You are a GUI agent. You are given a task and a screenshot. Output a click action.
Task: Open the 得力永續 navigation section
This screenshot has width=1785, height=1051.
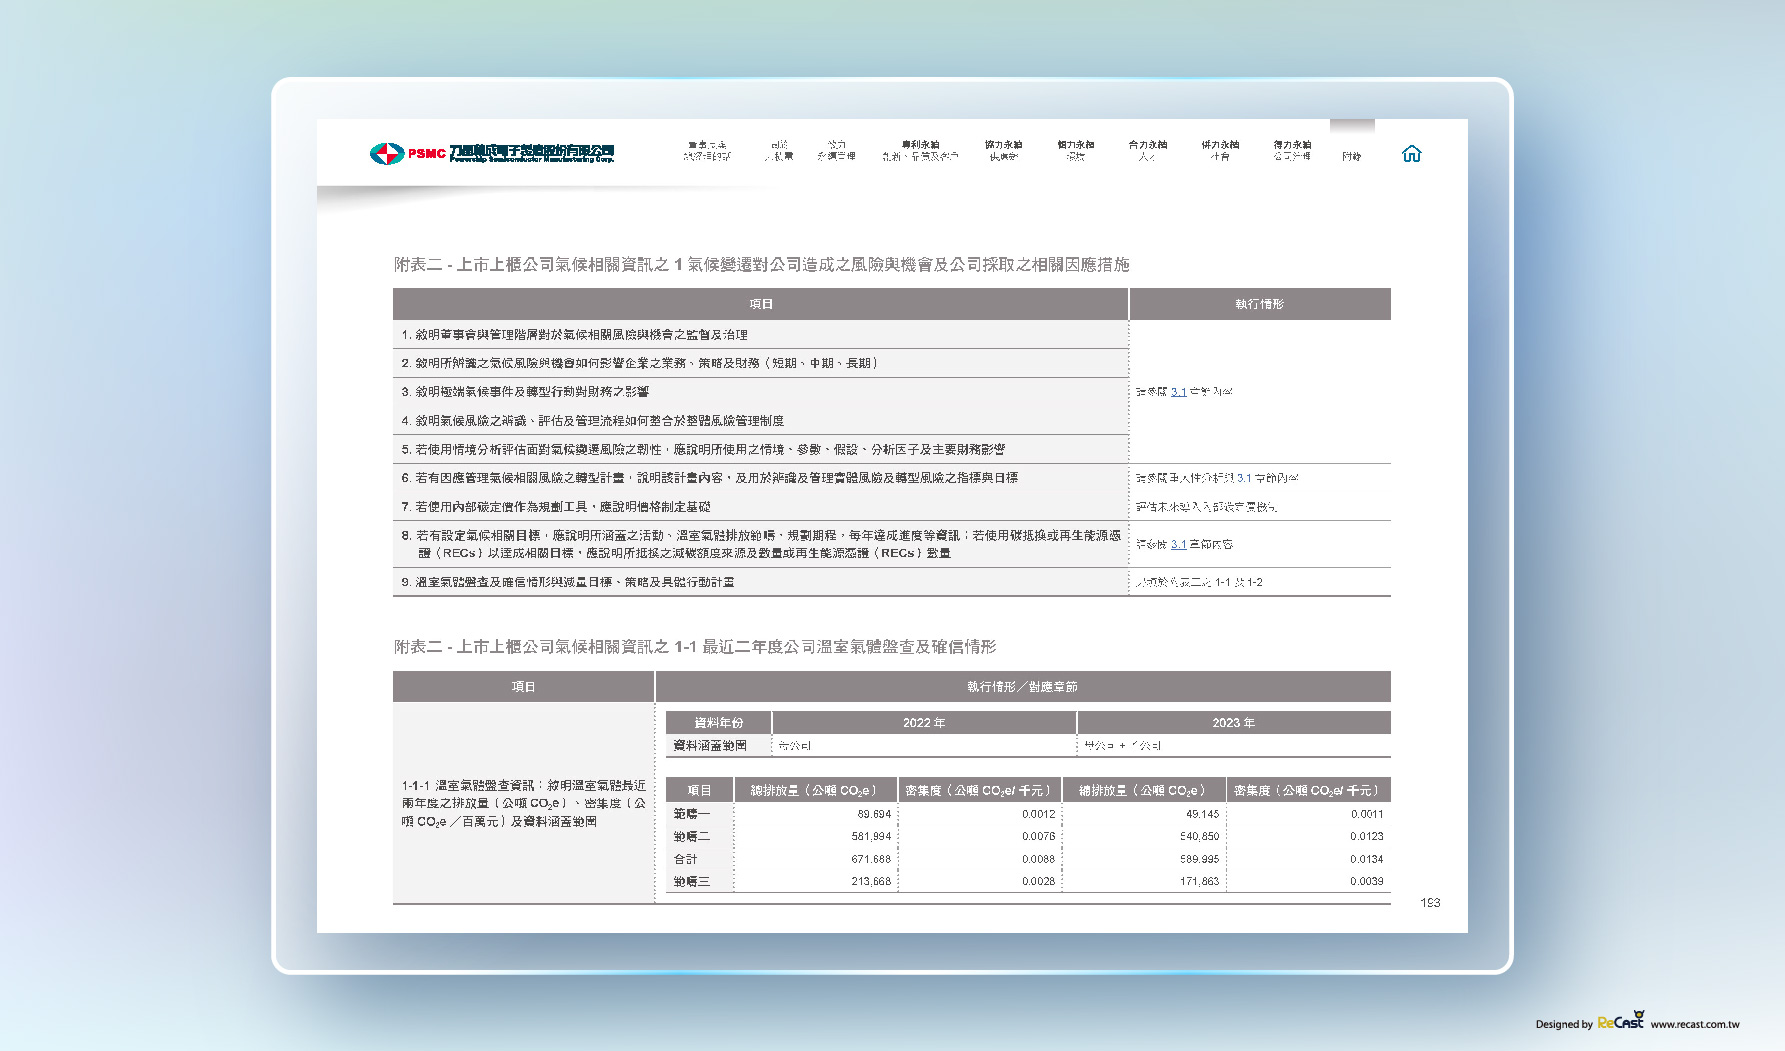[x=1292, y=151]
